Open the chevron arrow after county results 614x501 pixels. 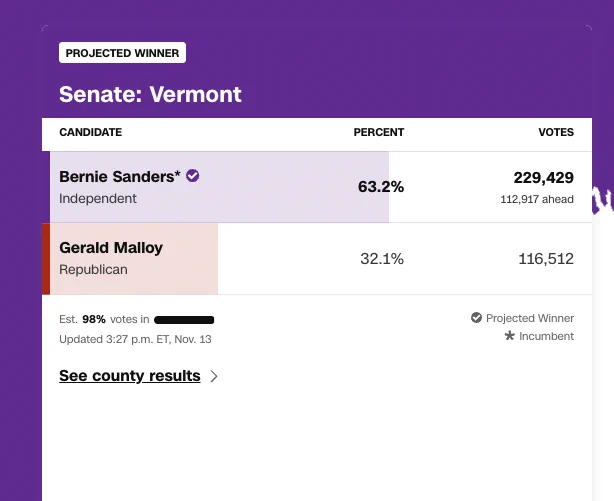point(214,376)
